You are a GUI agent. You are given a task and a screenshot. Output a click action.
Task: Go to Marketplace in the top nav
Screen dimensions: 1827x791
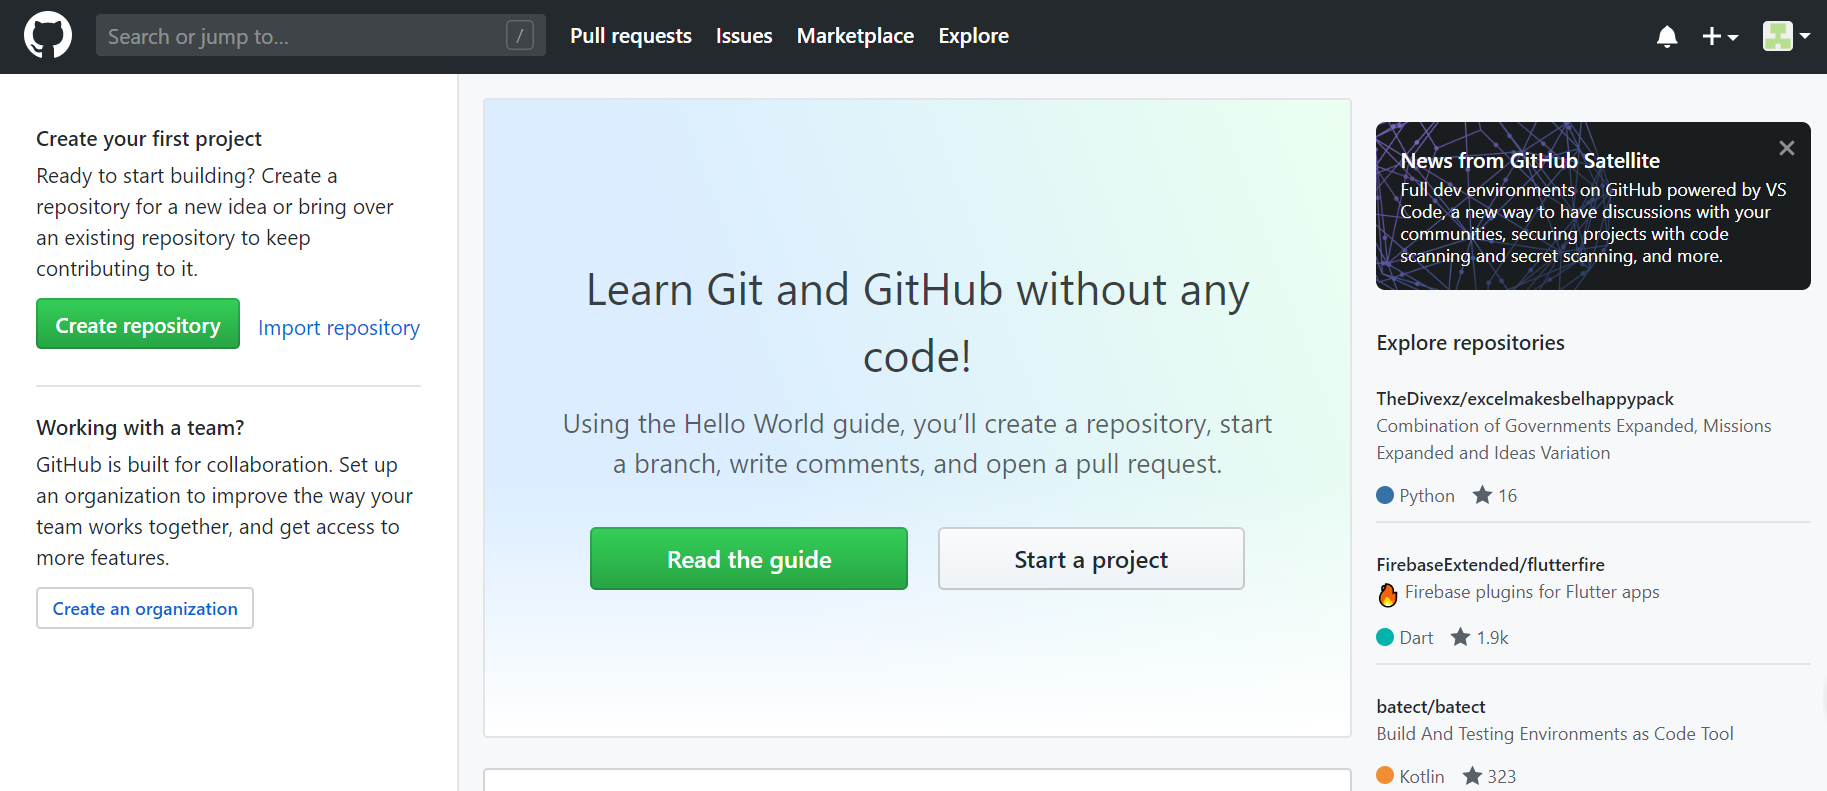855,36
